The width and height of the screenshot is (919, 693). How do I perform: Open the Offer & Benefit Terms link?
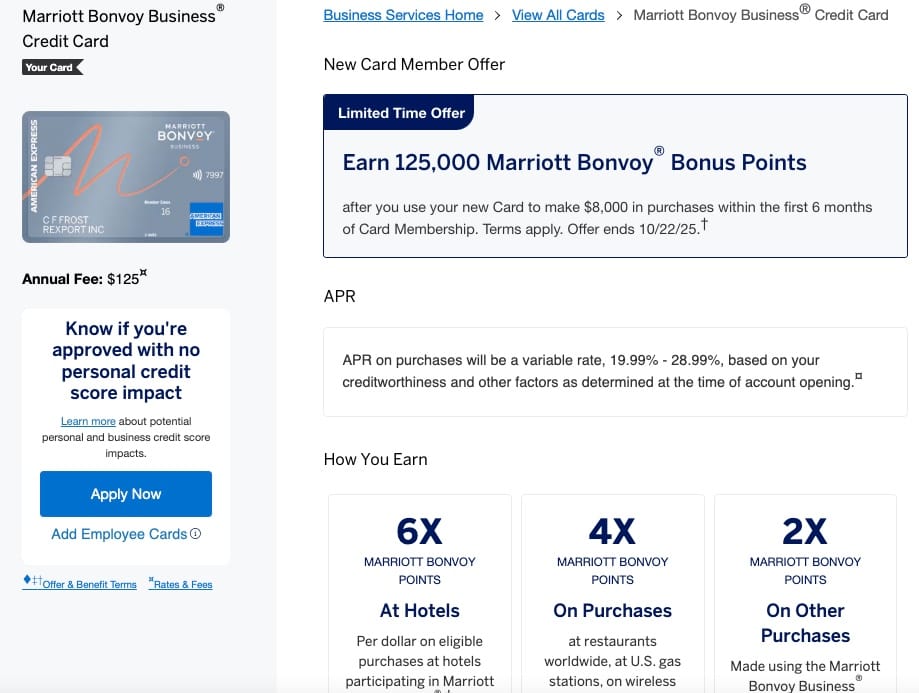[x=80, y=583]
